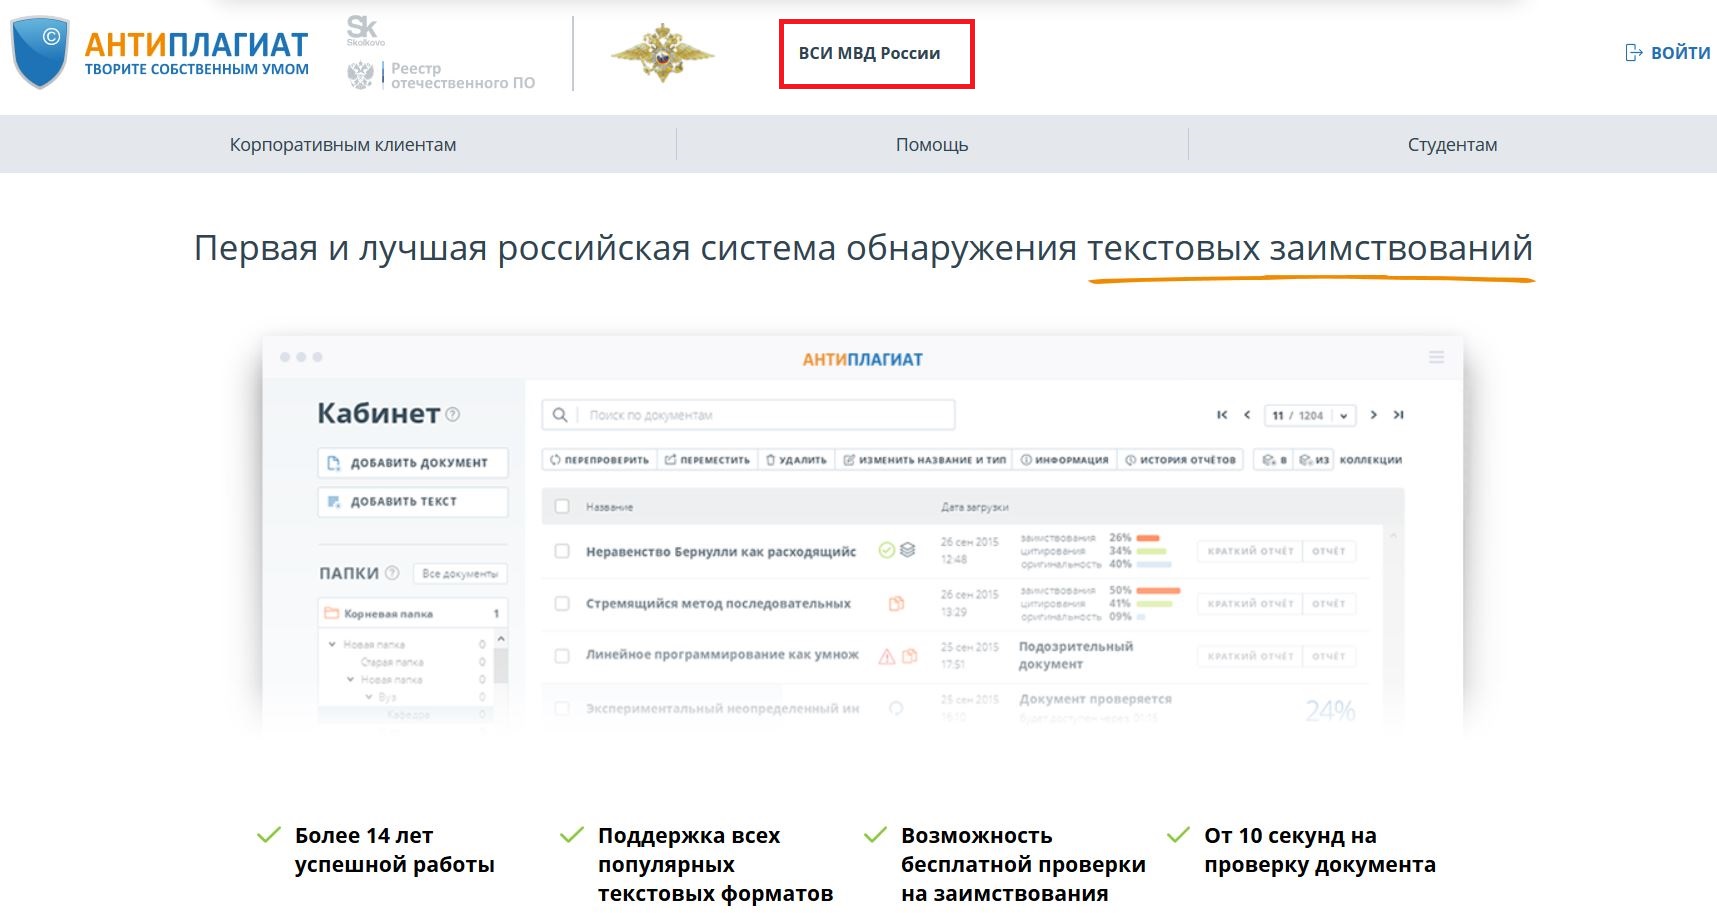
Task: Click the Неравенство Бернулли как расходящийс title
Action: (721, 551)
